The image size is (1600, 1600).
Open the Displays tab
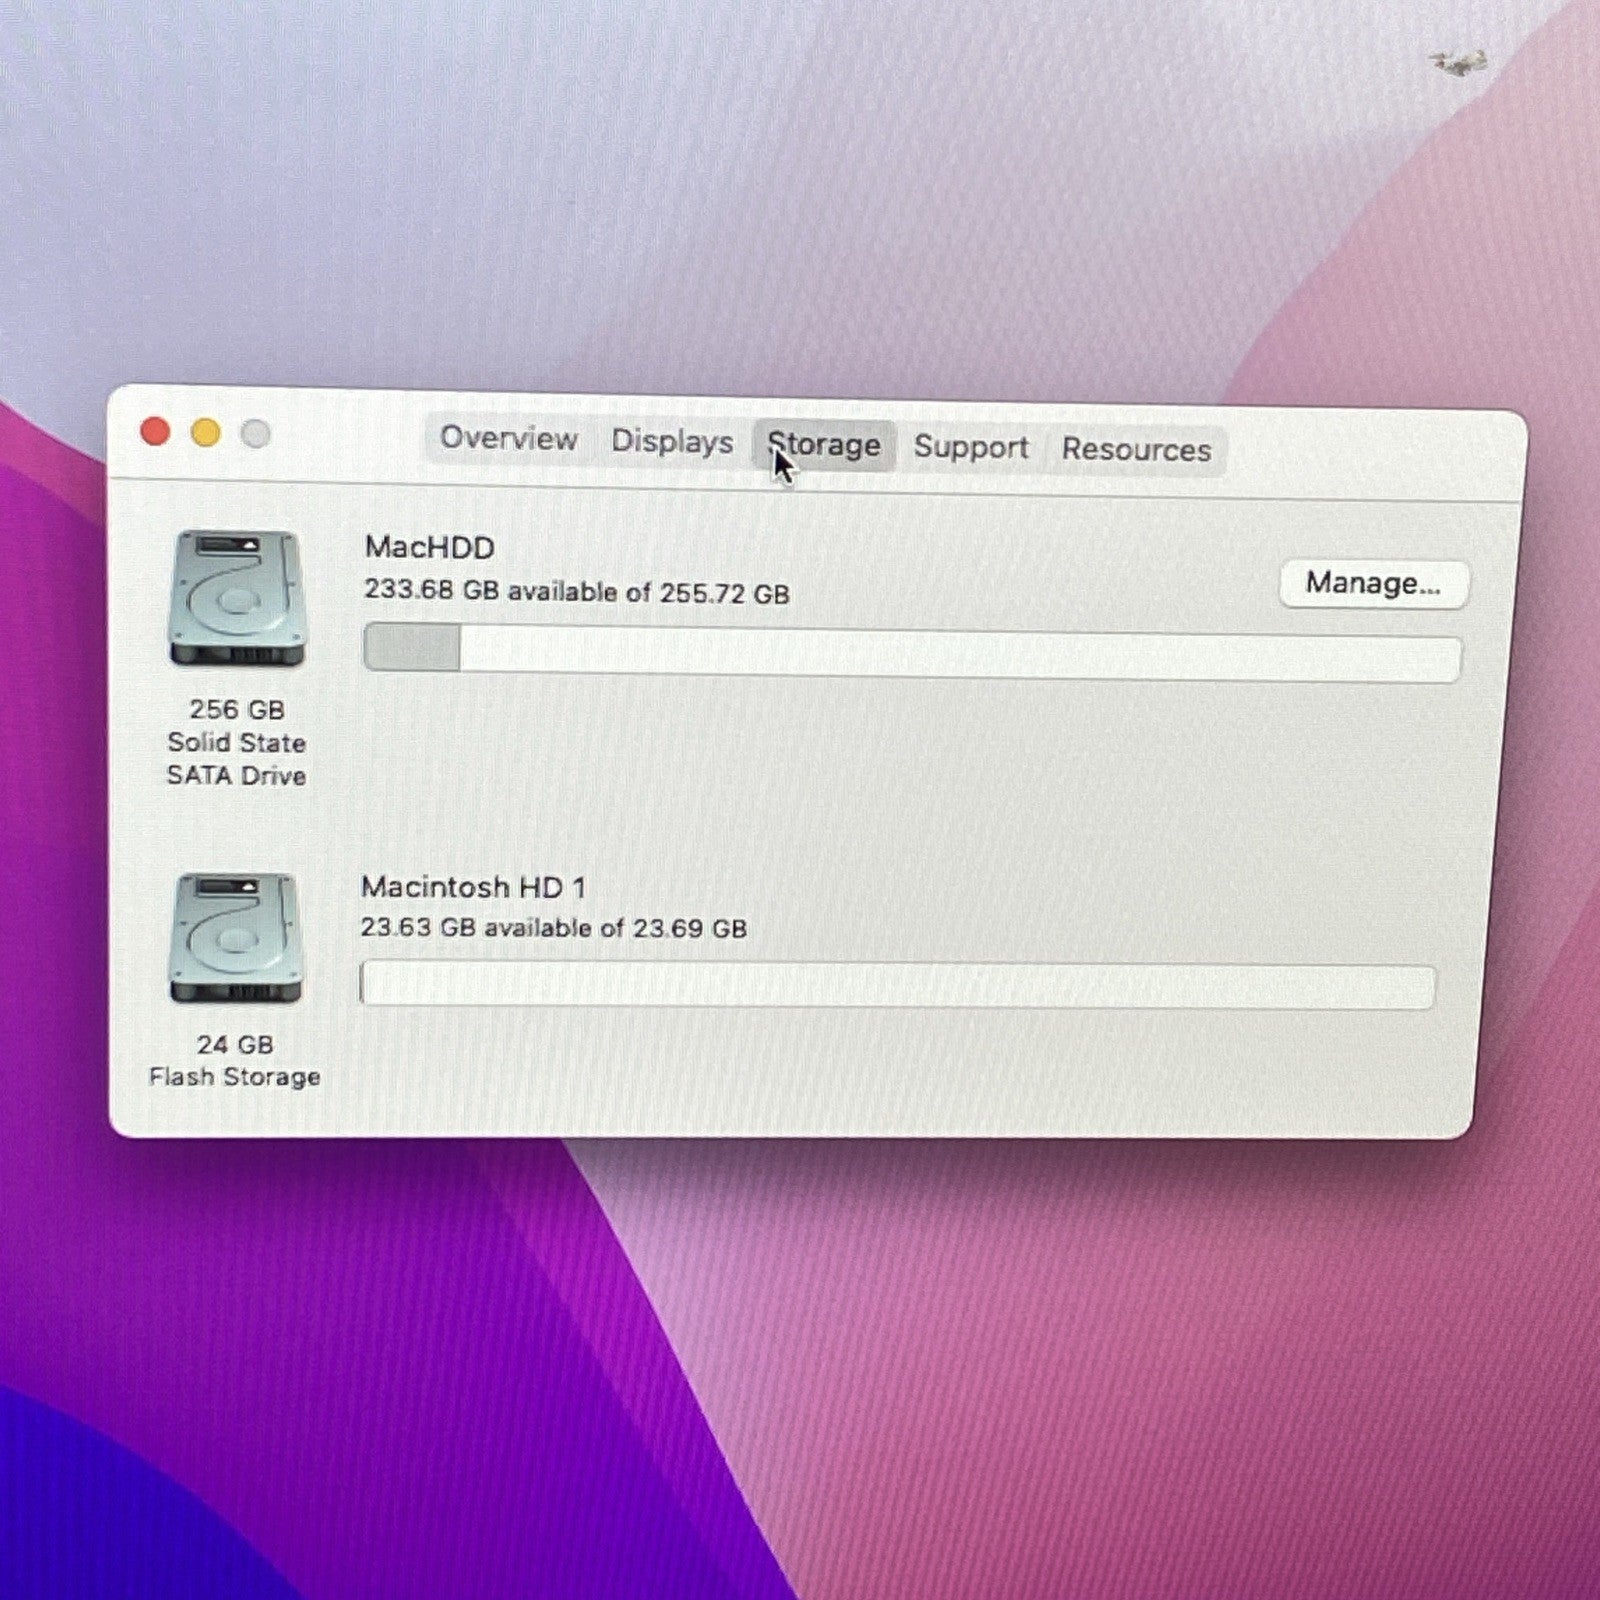(672, 442)
